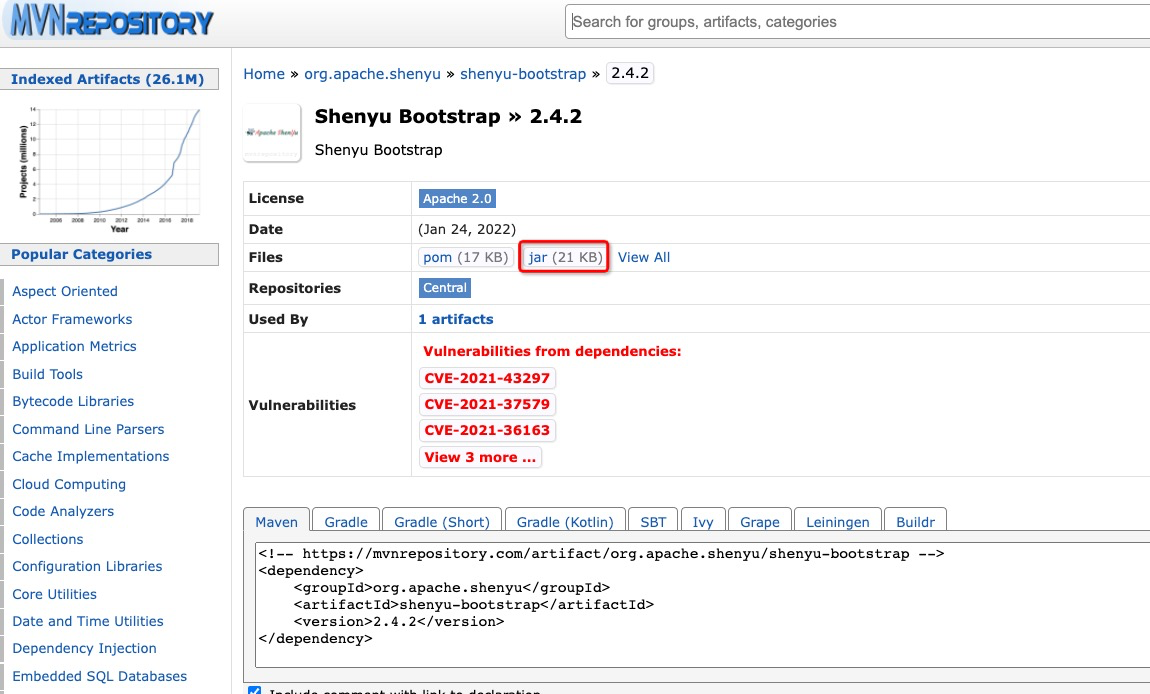Open the Bytecode Libraries category
The image size is (1150, 694).
click(73, 401)
